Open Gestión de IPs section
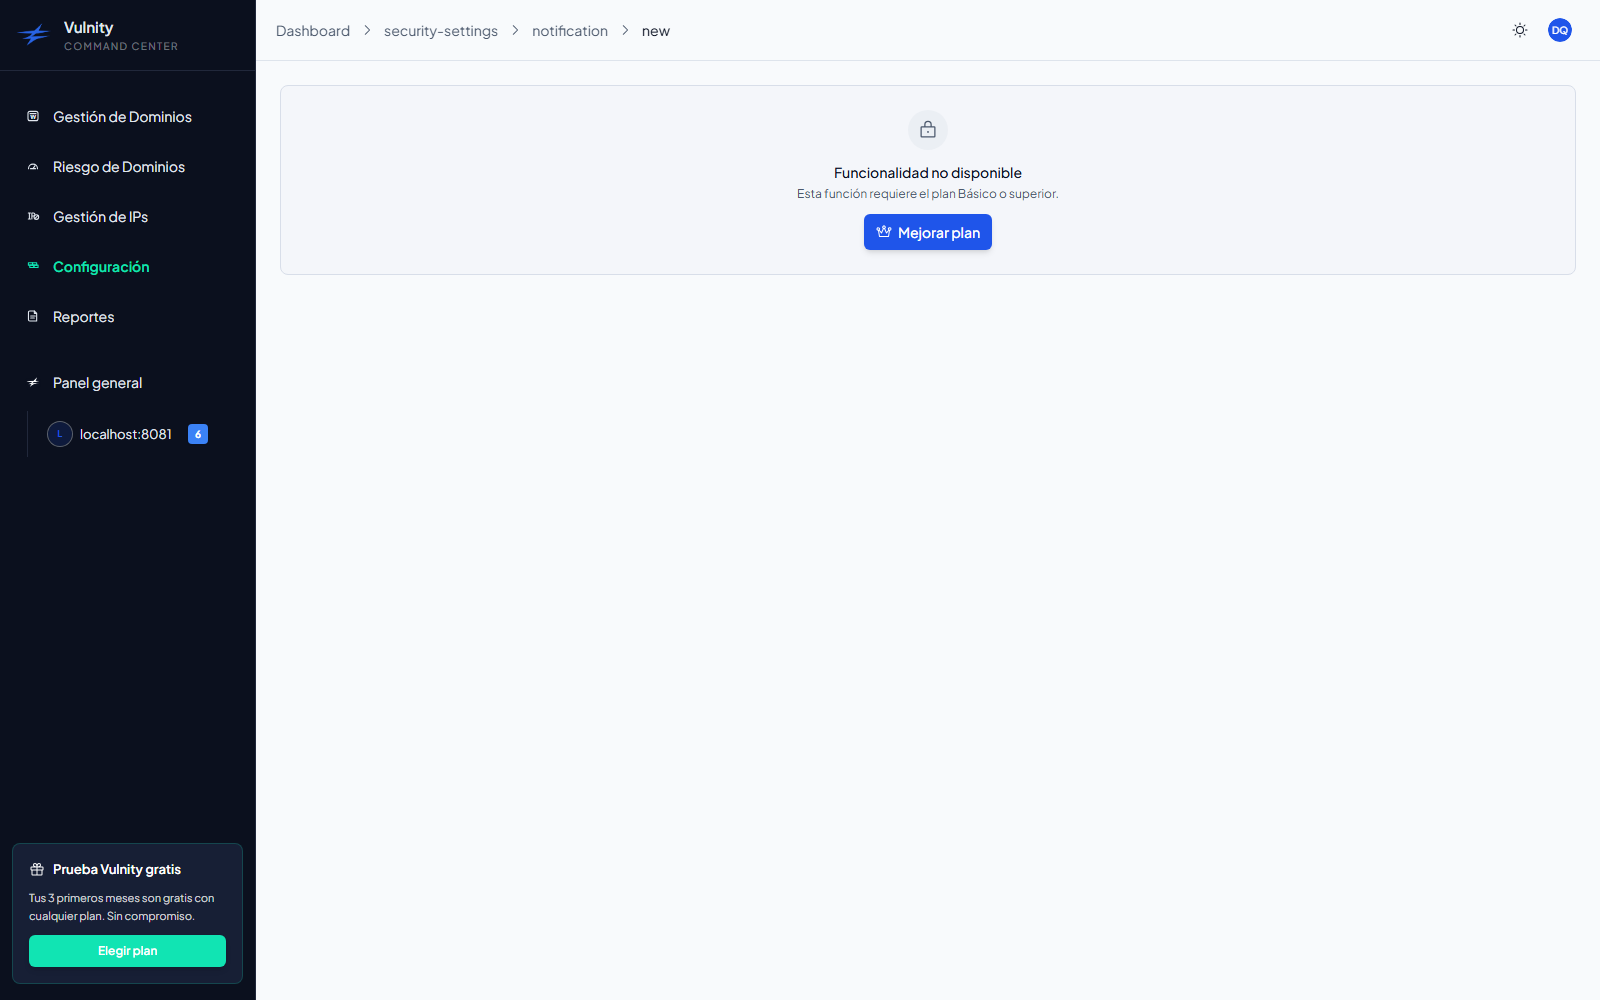1600x1000 pixels. (100, 217)
